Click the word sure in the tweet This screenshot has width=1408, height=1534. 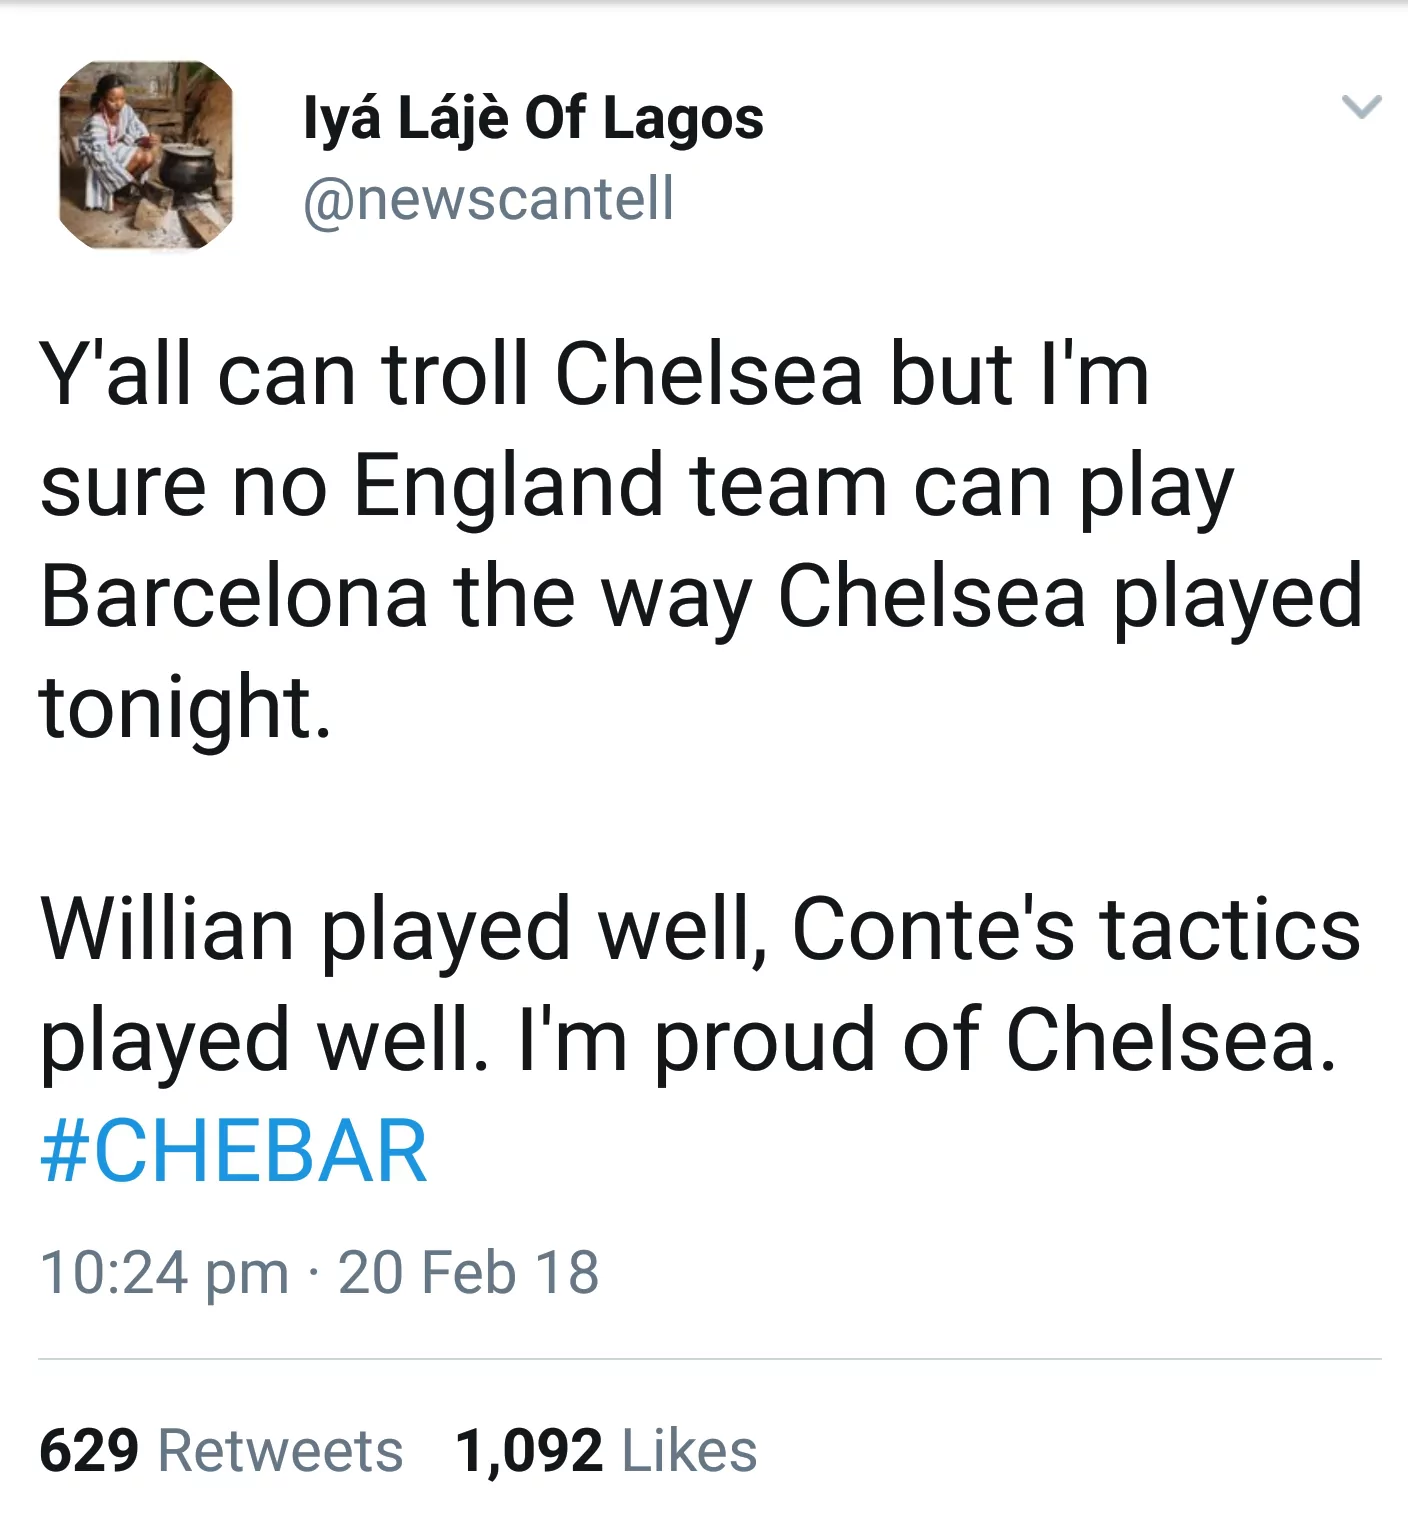coord(122,486)
